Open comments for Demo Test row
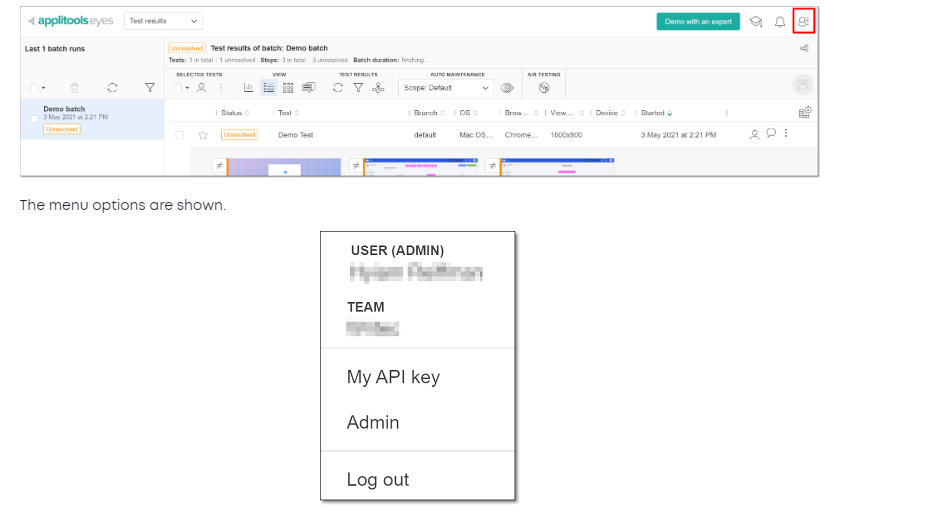This screenshot has height=521, width=951. pos(771,133)
